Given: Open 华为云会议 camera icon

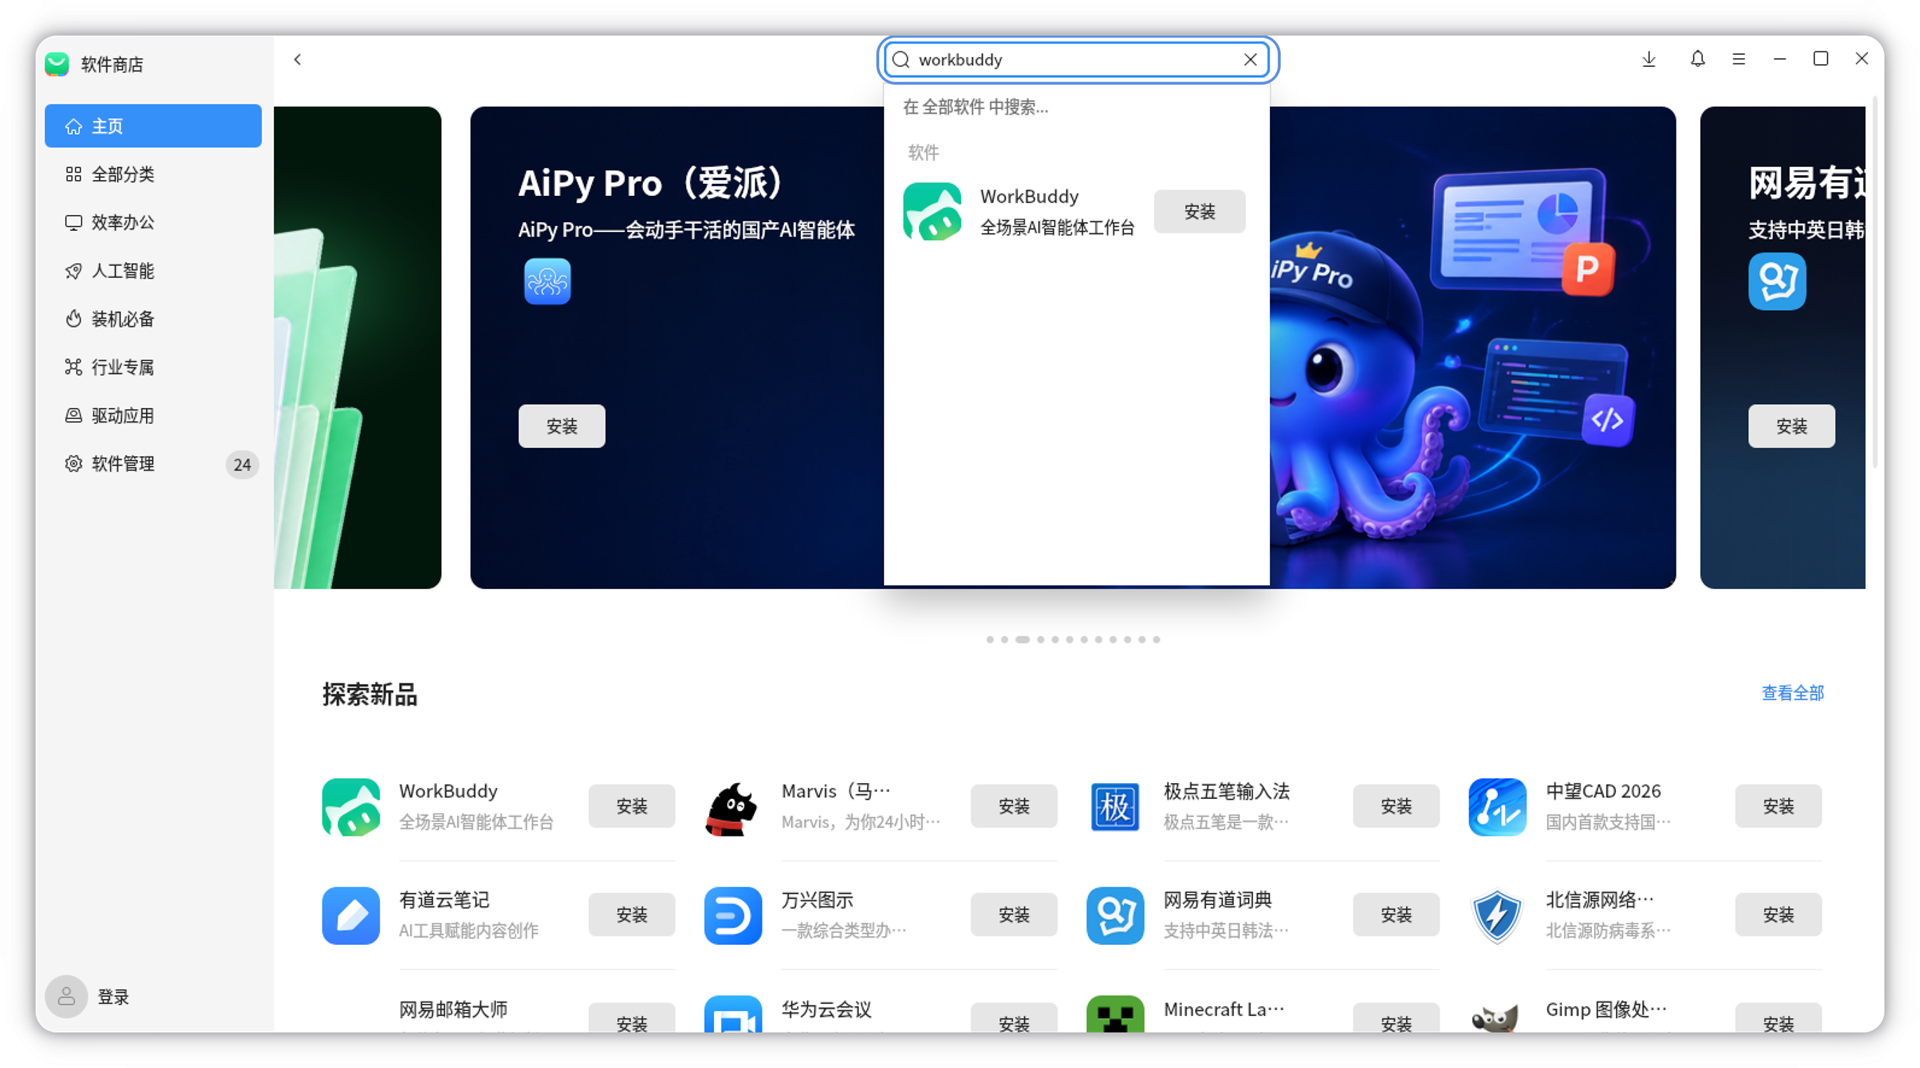Looking at the screenshot, I should tap(733, 1014).
